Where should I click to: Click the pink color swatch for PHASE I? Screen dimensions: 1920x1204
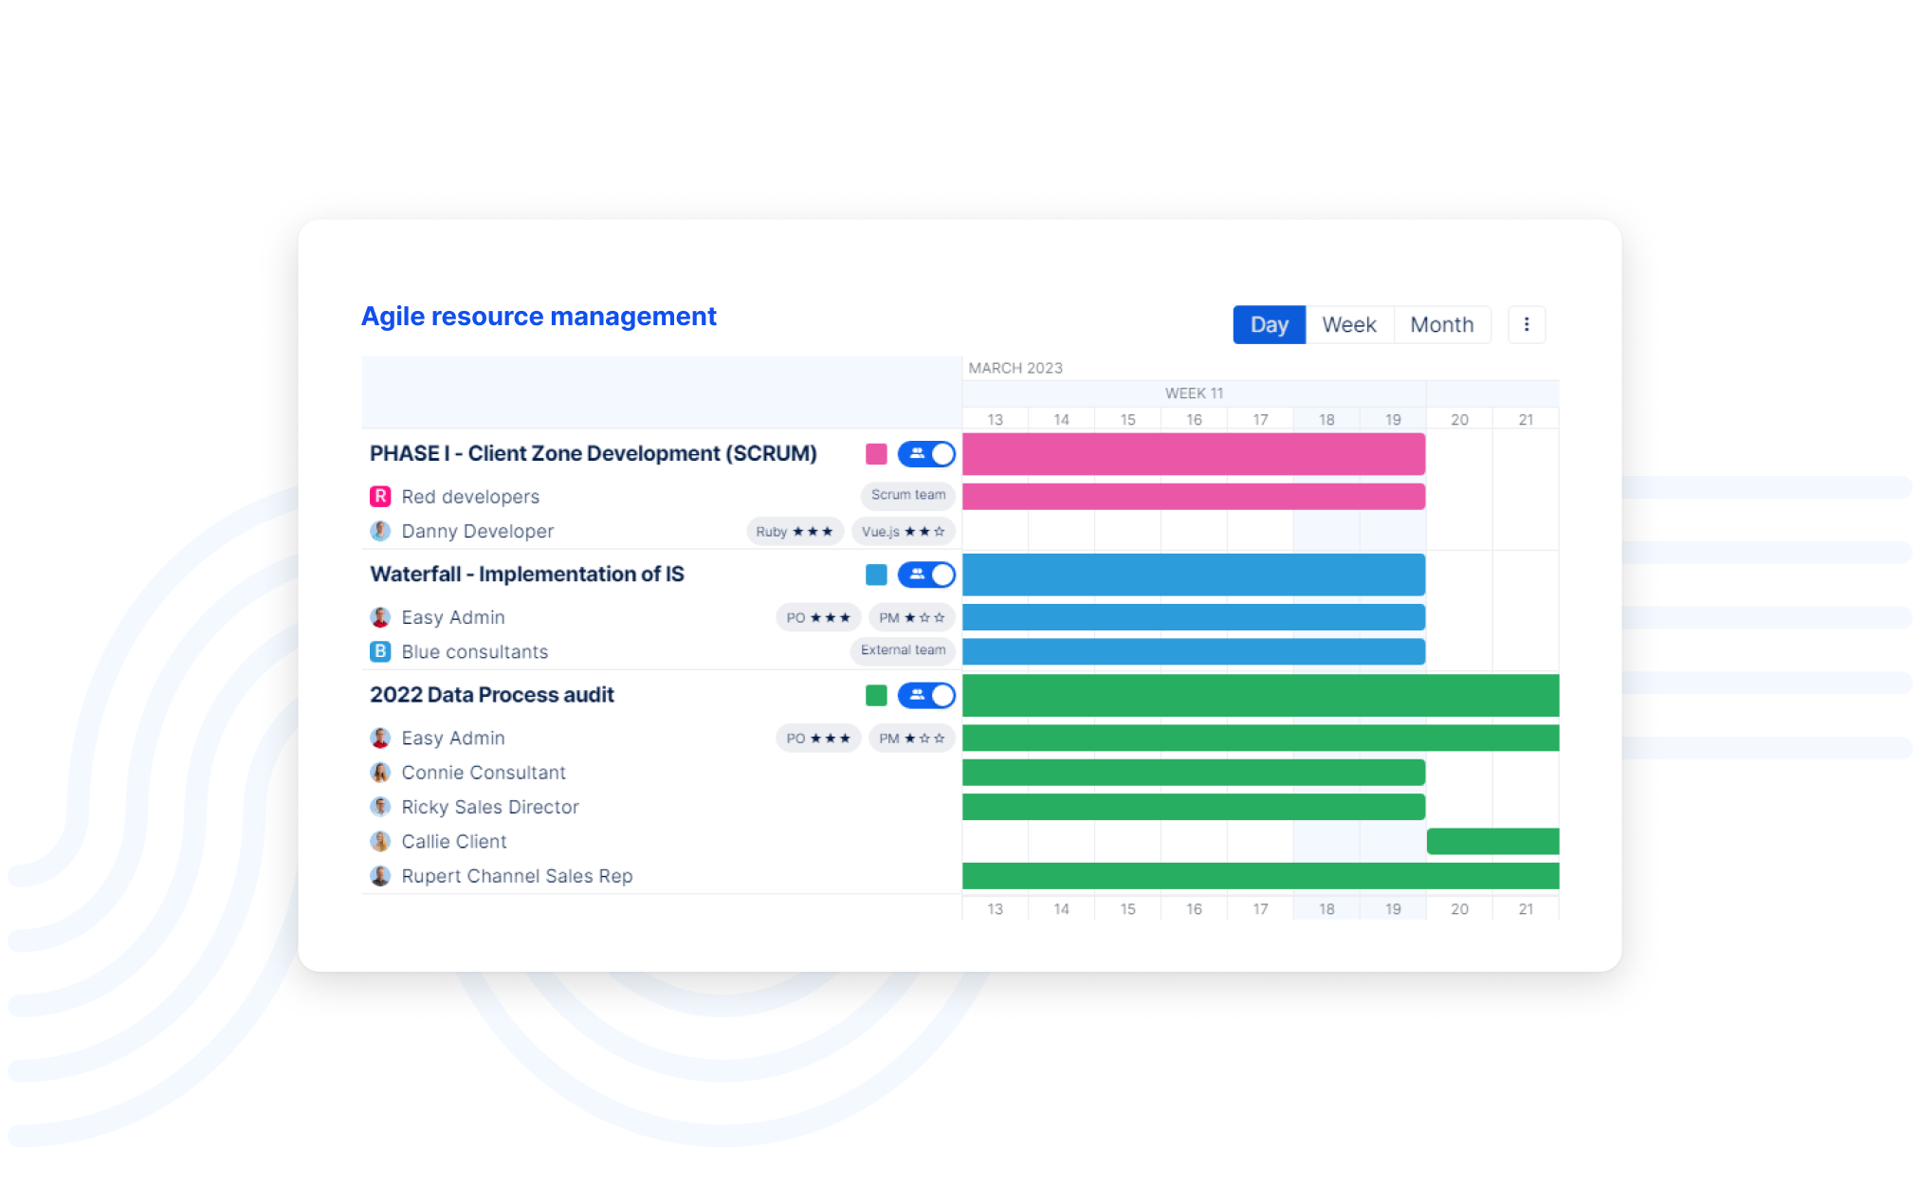coord(876,454)
